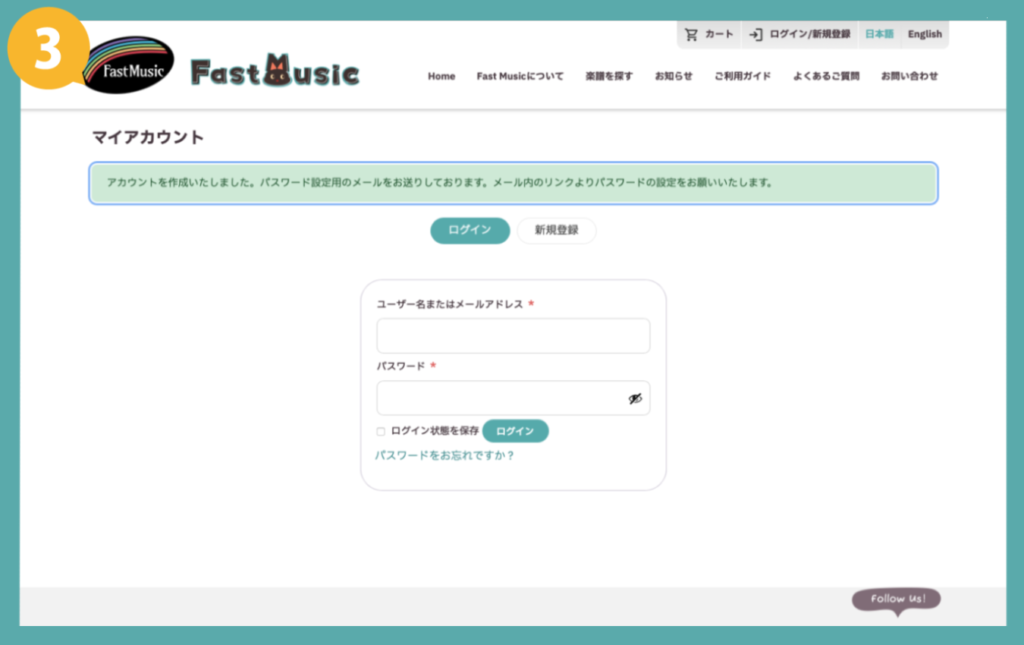Viewport: 1024px width, 645px height.
Task: Go to the お知らせ page
Action: 673,77
